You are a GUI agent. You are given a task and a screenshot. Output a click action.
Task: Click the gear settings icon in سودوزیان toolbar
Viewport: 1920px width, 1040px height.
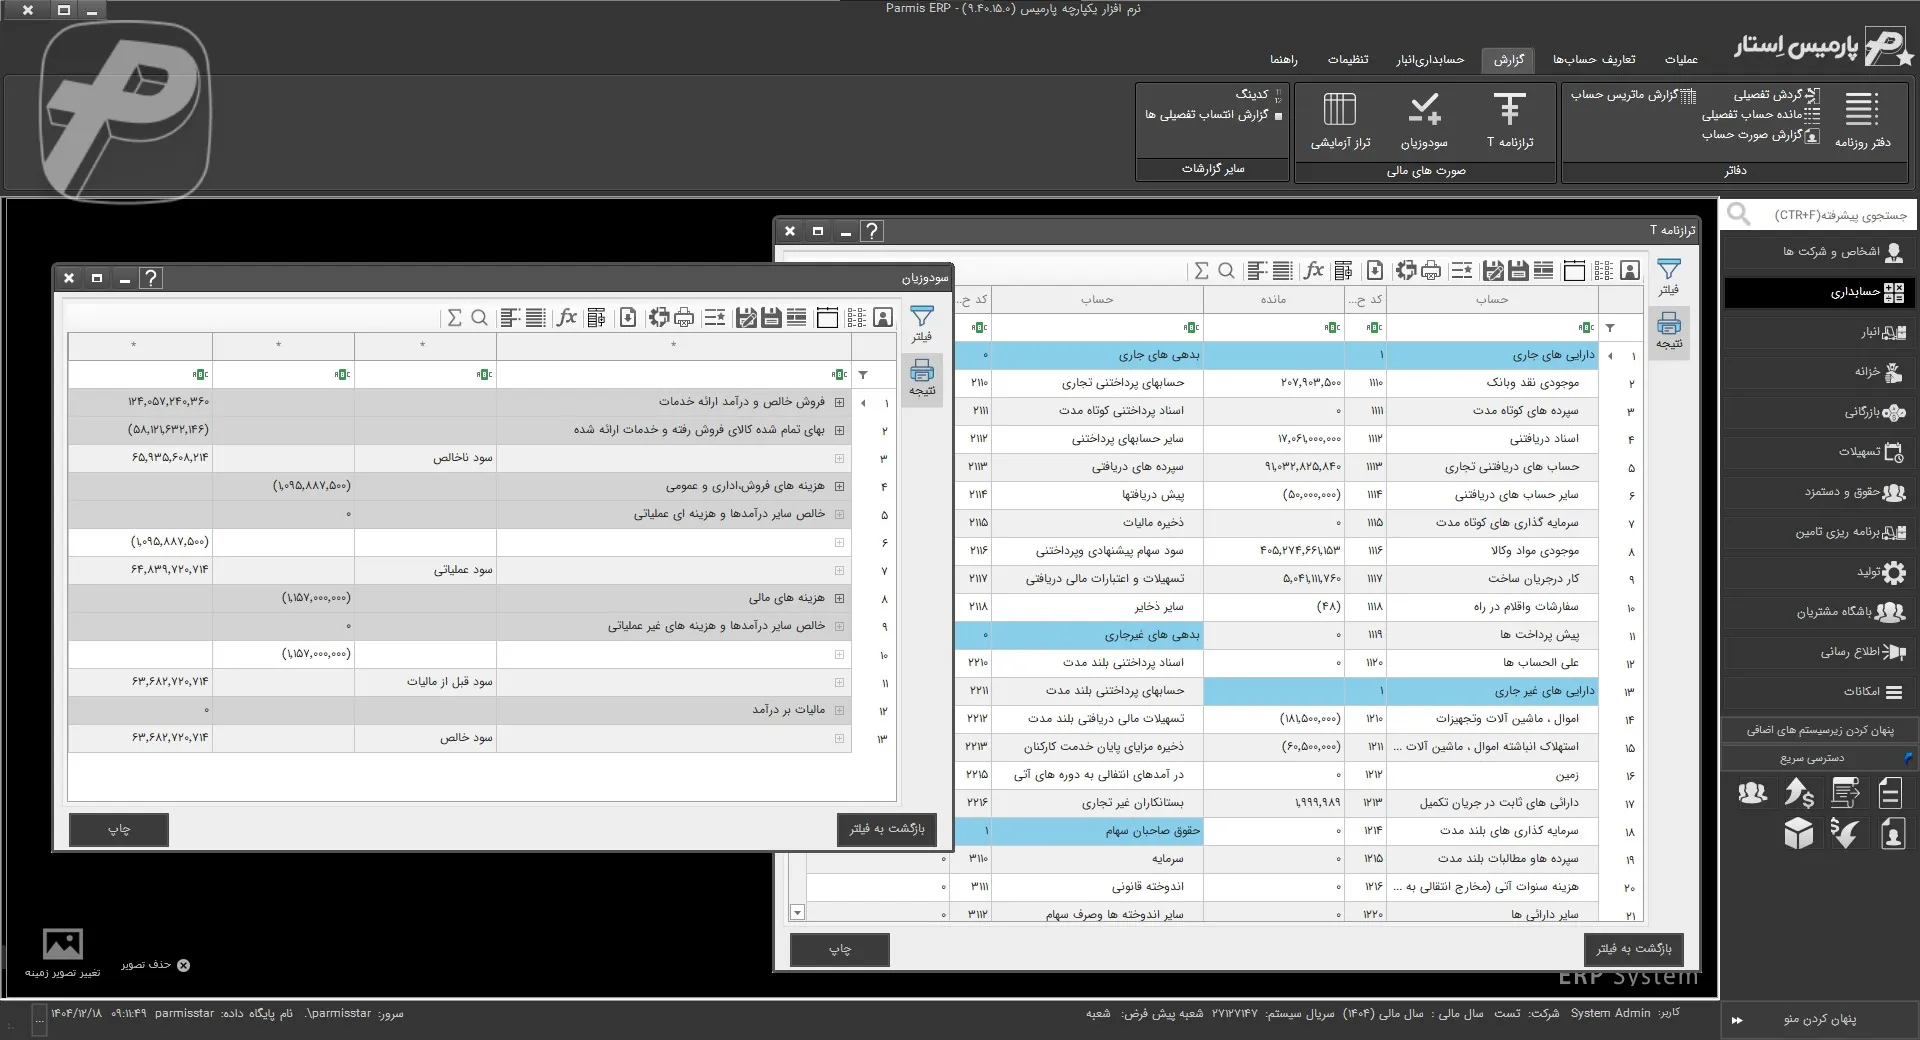coord(658,318)
